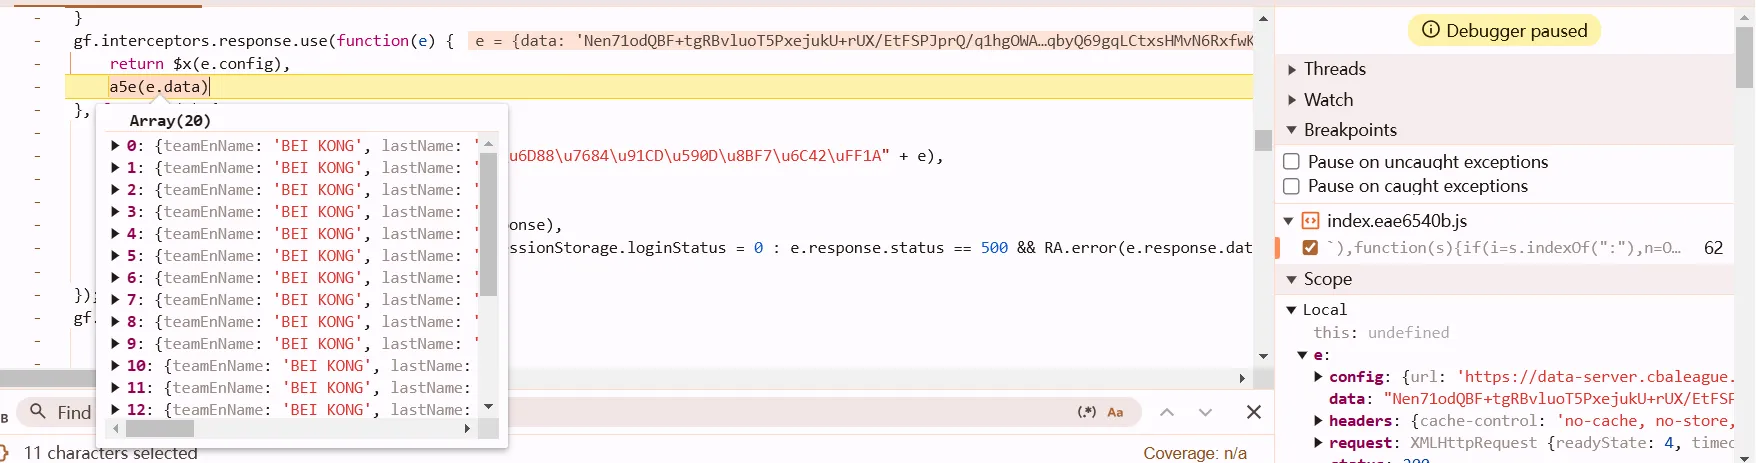The image size is (1756, 463).
Task: Click popup horizontal scrollbar left arrow
Action: (116, 429)
